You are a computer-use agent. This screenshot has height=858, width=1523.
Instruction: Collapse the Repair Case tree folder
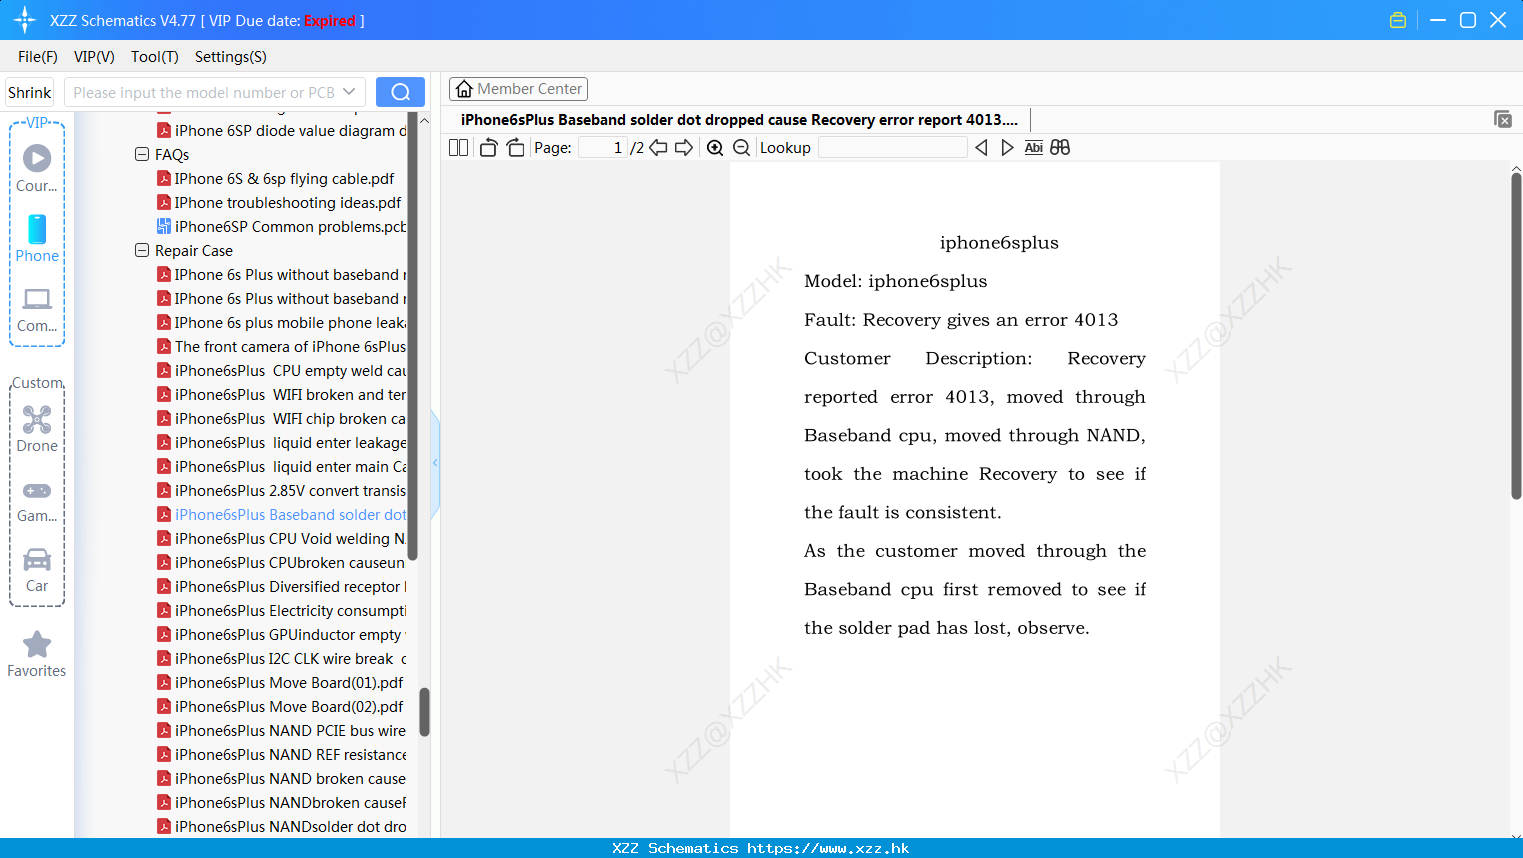142,251
